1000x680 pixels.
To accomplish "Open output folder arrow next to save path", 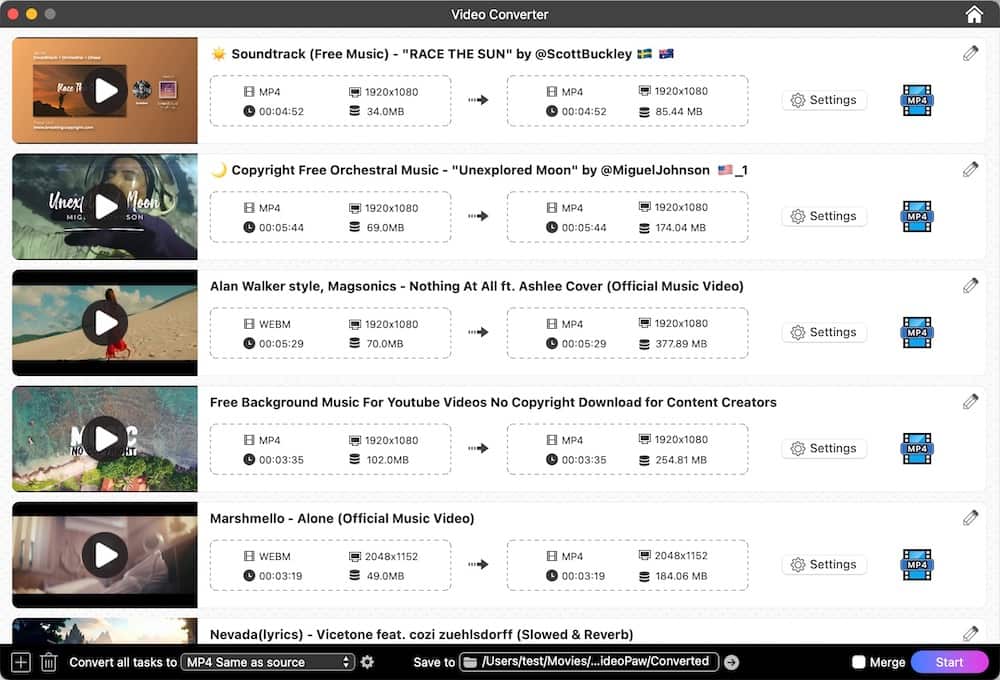I will click(x=731, y=662).
